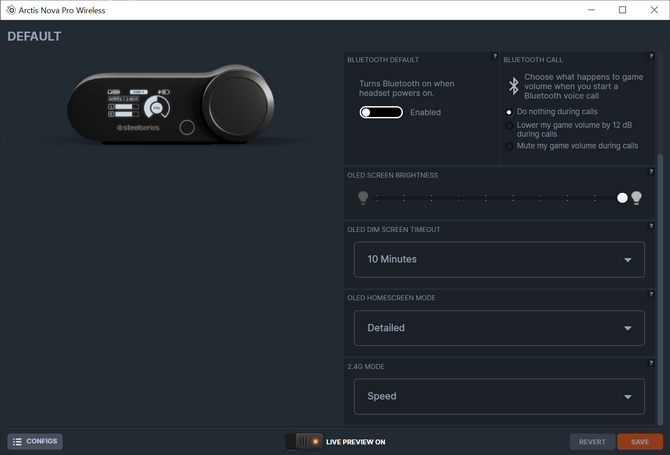Close the Arctis Nova Pro Wireless window
The image size is (670, 455).
coord(654,10)
